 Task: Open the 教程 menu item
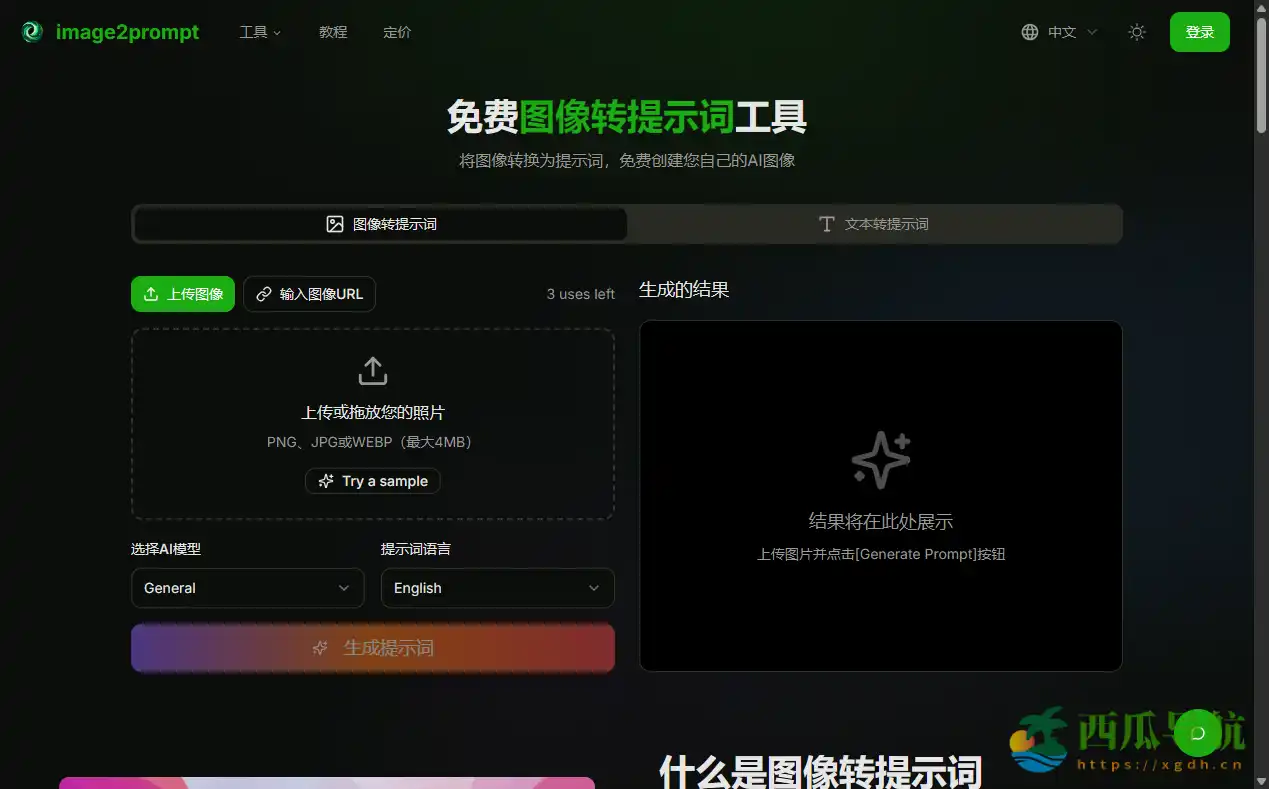[333, 31]
